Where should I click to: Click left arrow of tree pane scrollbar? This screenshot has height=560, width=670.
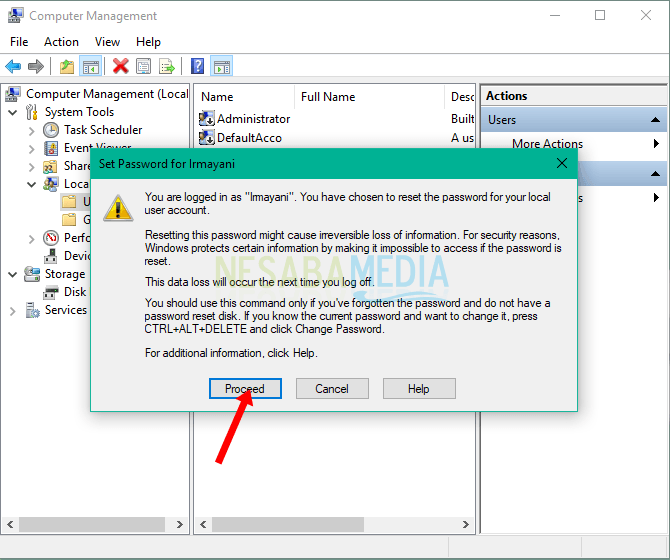[10, 524]
